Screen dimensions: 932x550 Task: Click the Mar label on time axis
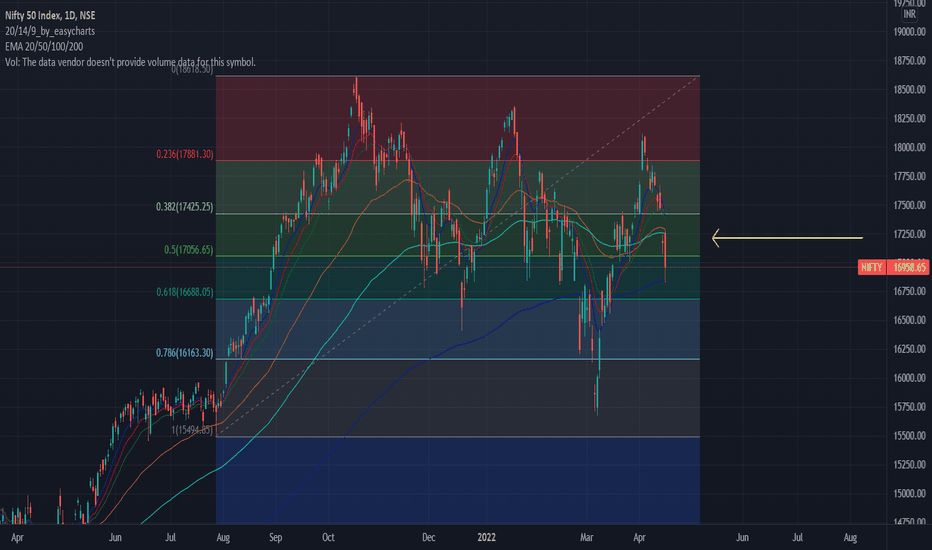[587, 537]
